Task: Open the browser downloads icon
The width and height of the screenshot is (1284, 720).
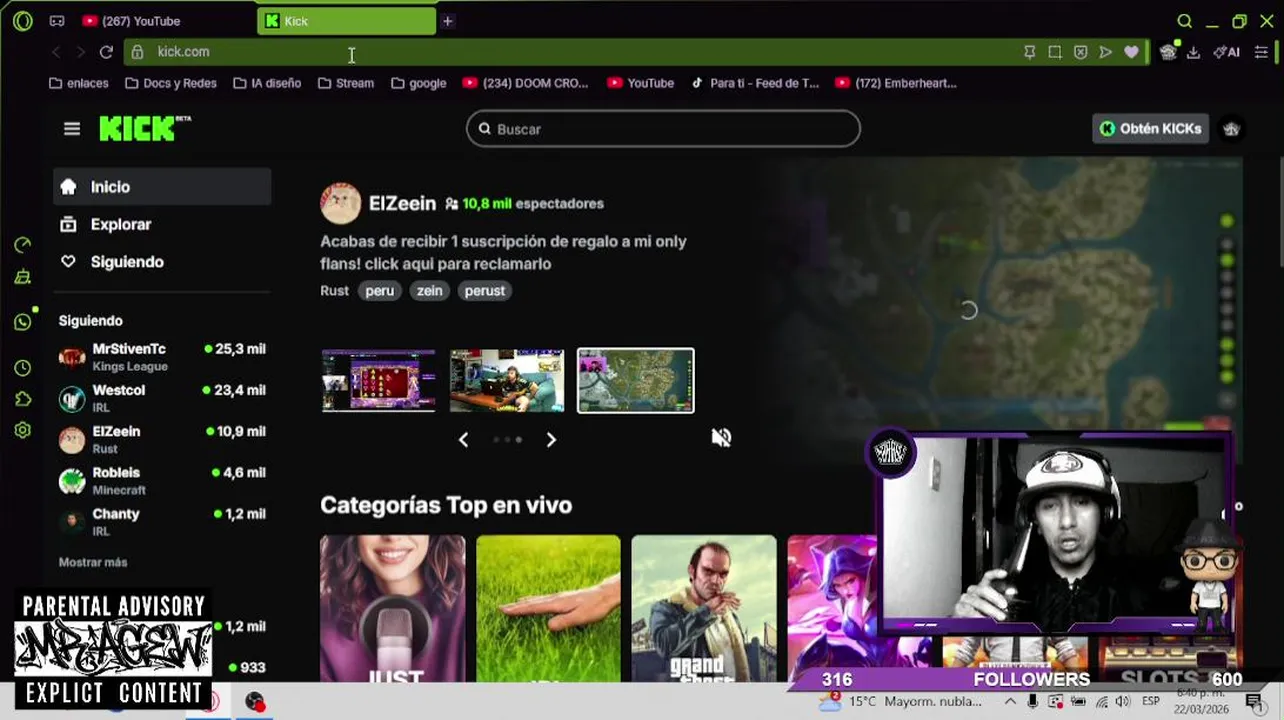Action: click(1193, 52)
